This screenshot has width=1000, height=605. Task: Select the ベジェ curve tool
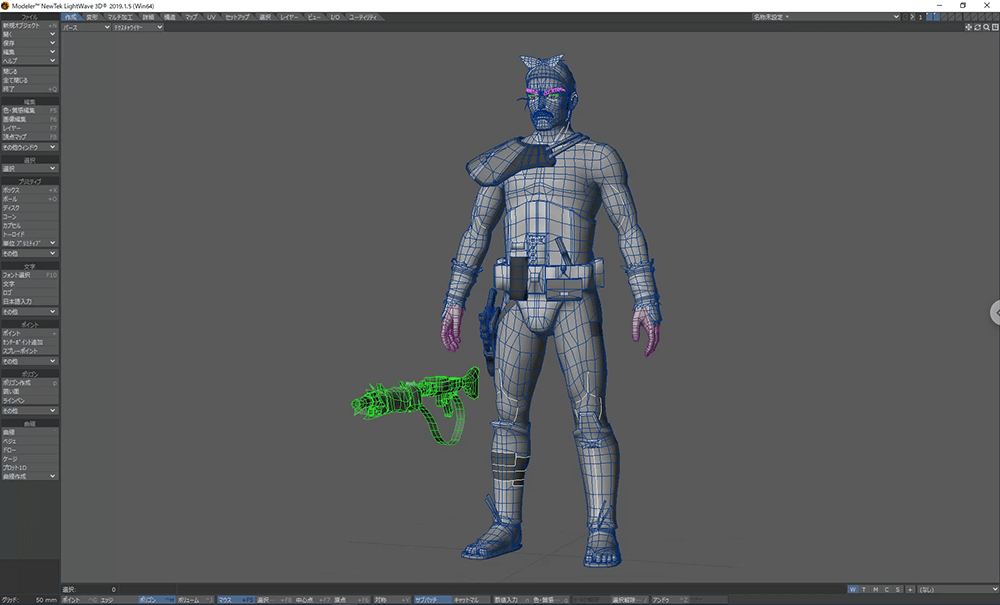(x=29, y=441)
